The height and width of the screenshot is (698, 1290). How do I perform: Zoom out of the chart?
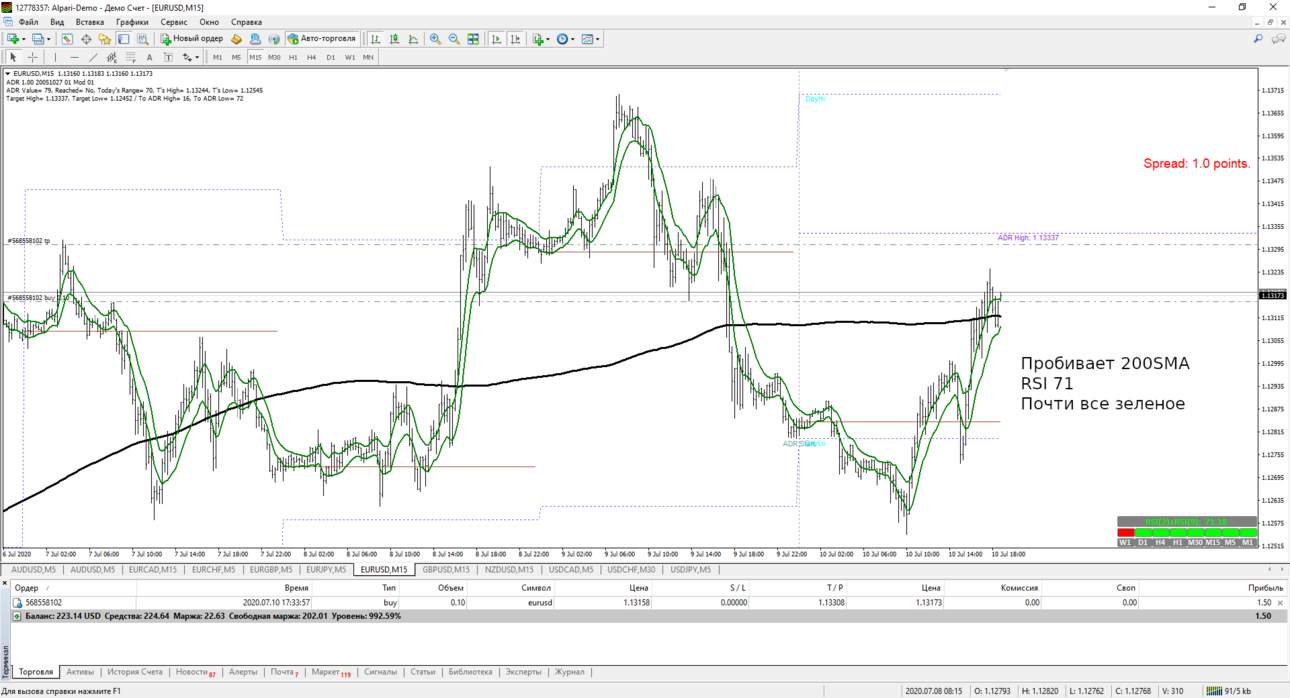454,39
